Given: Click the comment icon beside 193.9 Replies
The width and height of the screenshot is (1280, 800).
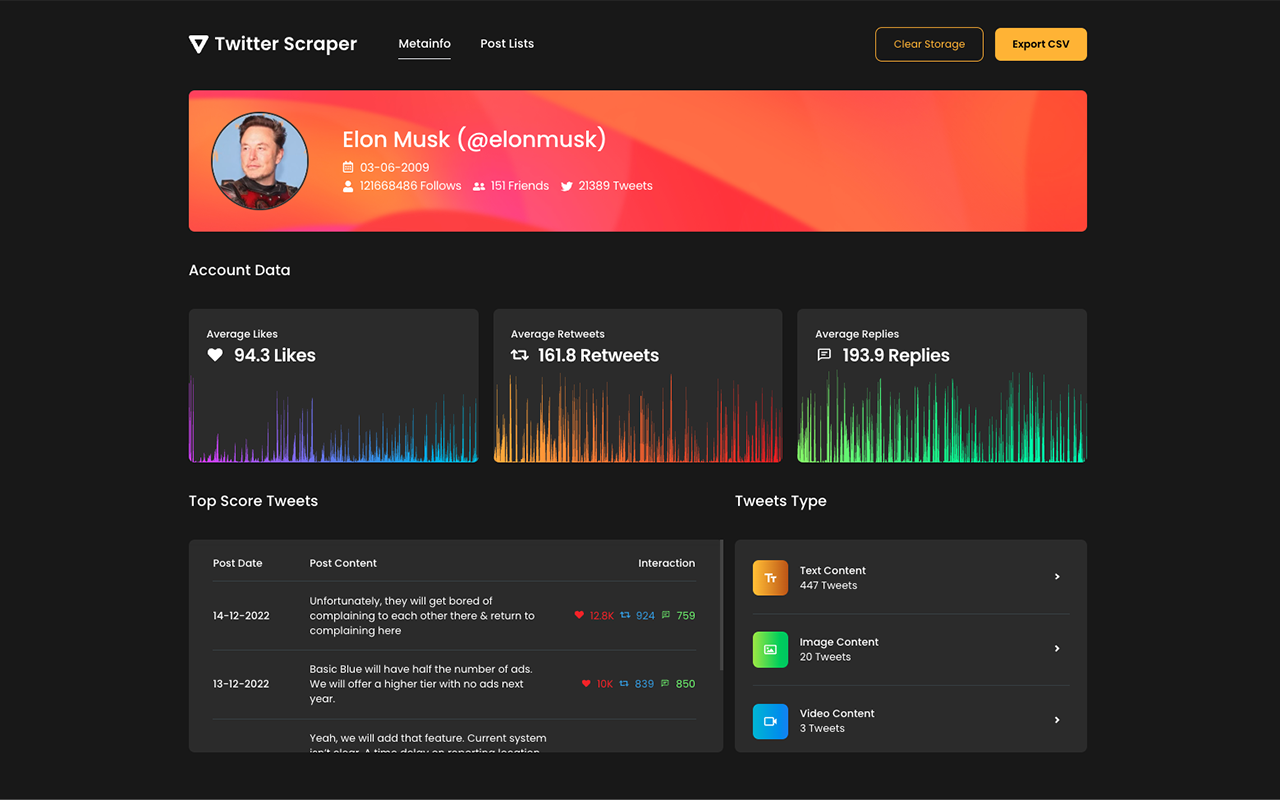Looking at the screenshot, I should [824, 355].
